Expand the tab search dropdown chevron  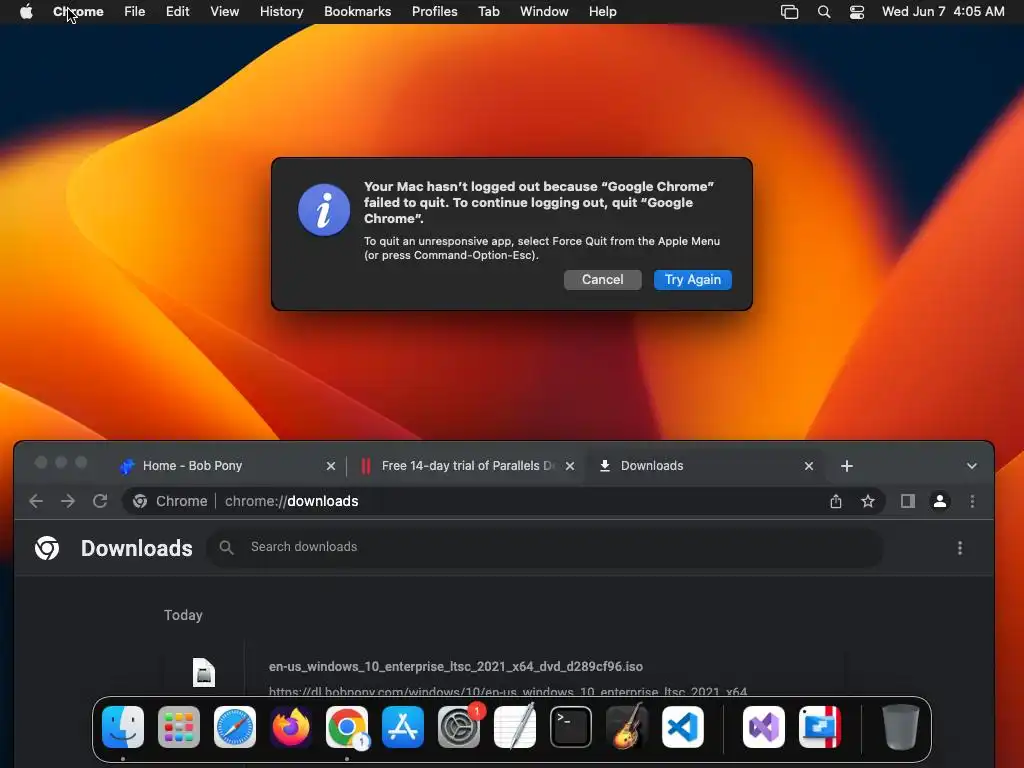(x=971, y=466)
